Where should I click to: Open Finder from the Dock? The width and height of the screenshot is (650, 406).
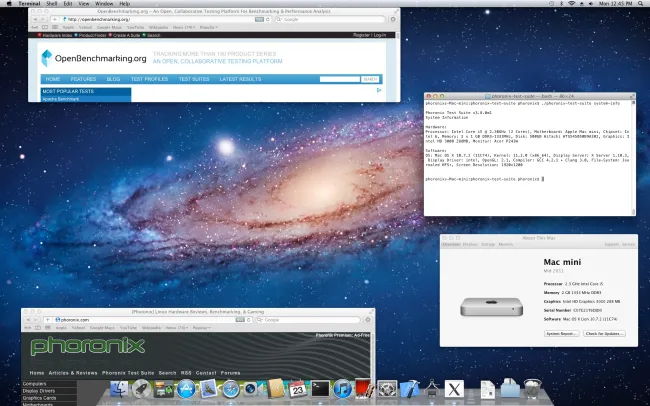[x=119, y=389]
